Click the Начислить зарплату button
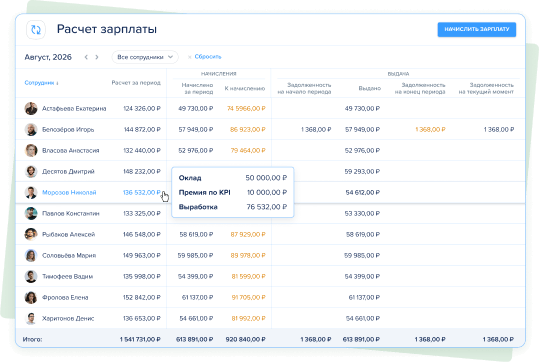The width and height of the screenshot is (540, 362). coord(477,29)
